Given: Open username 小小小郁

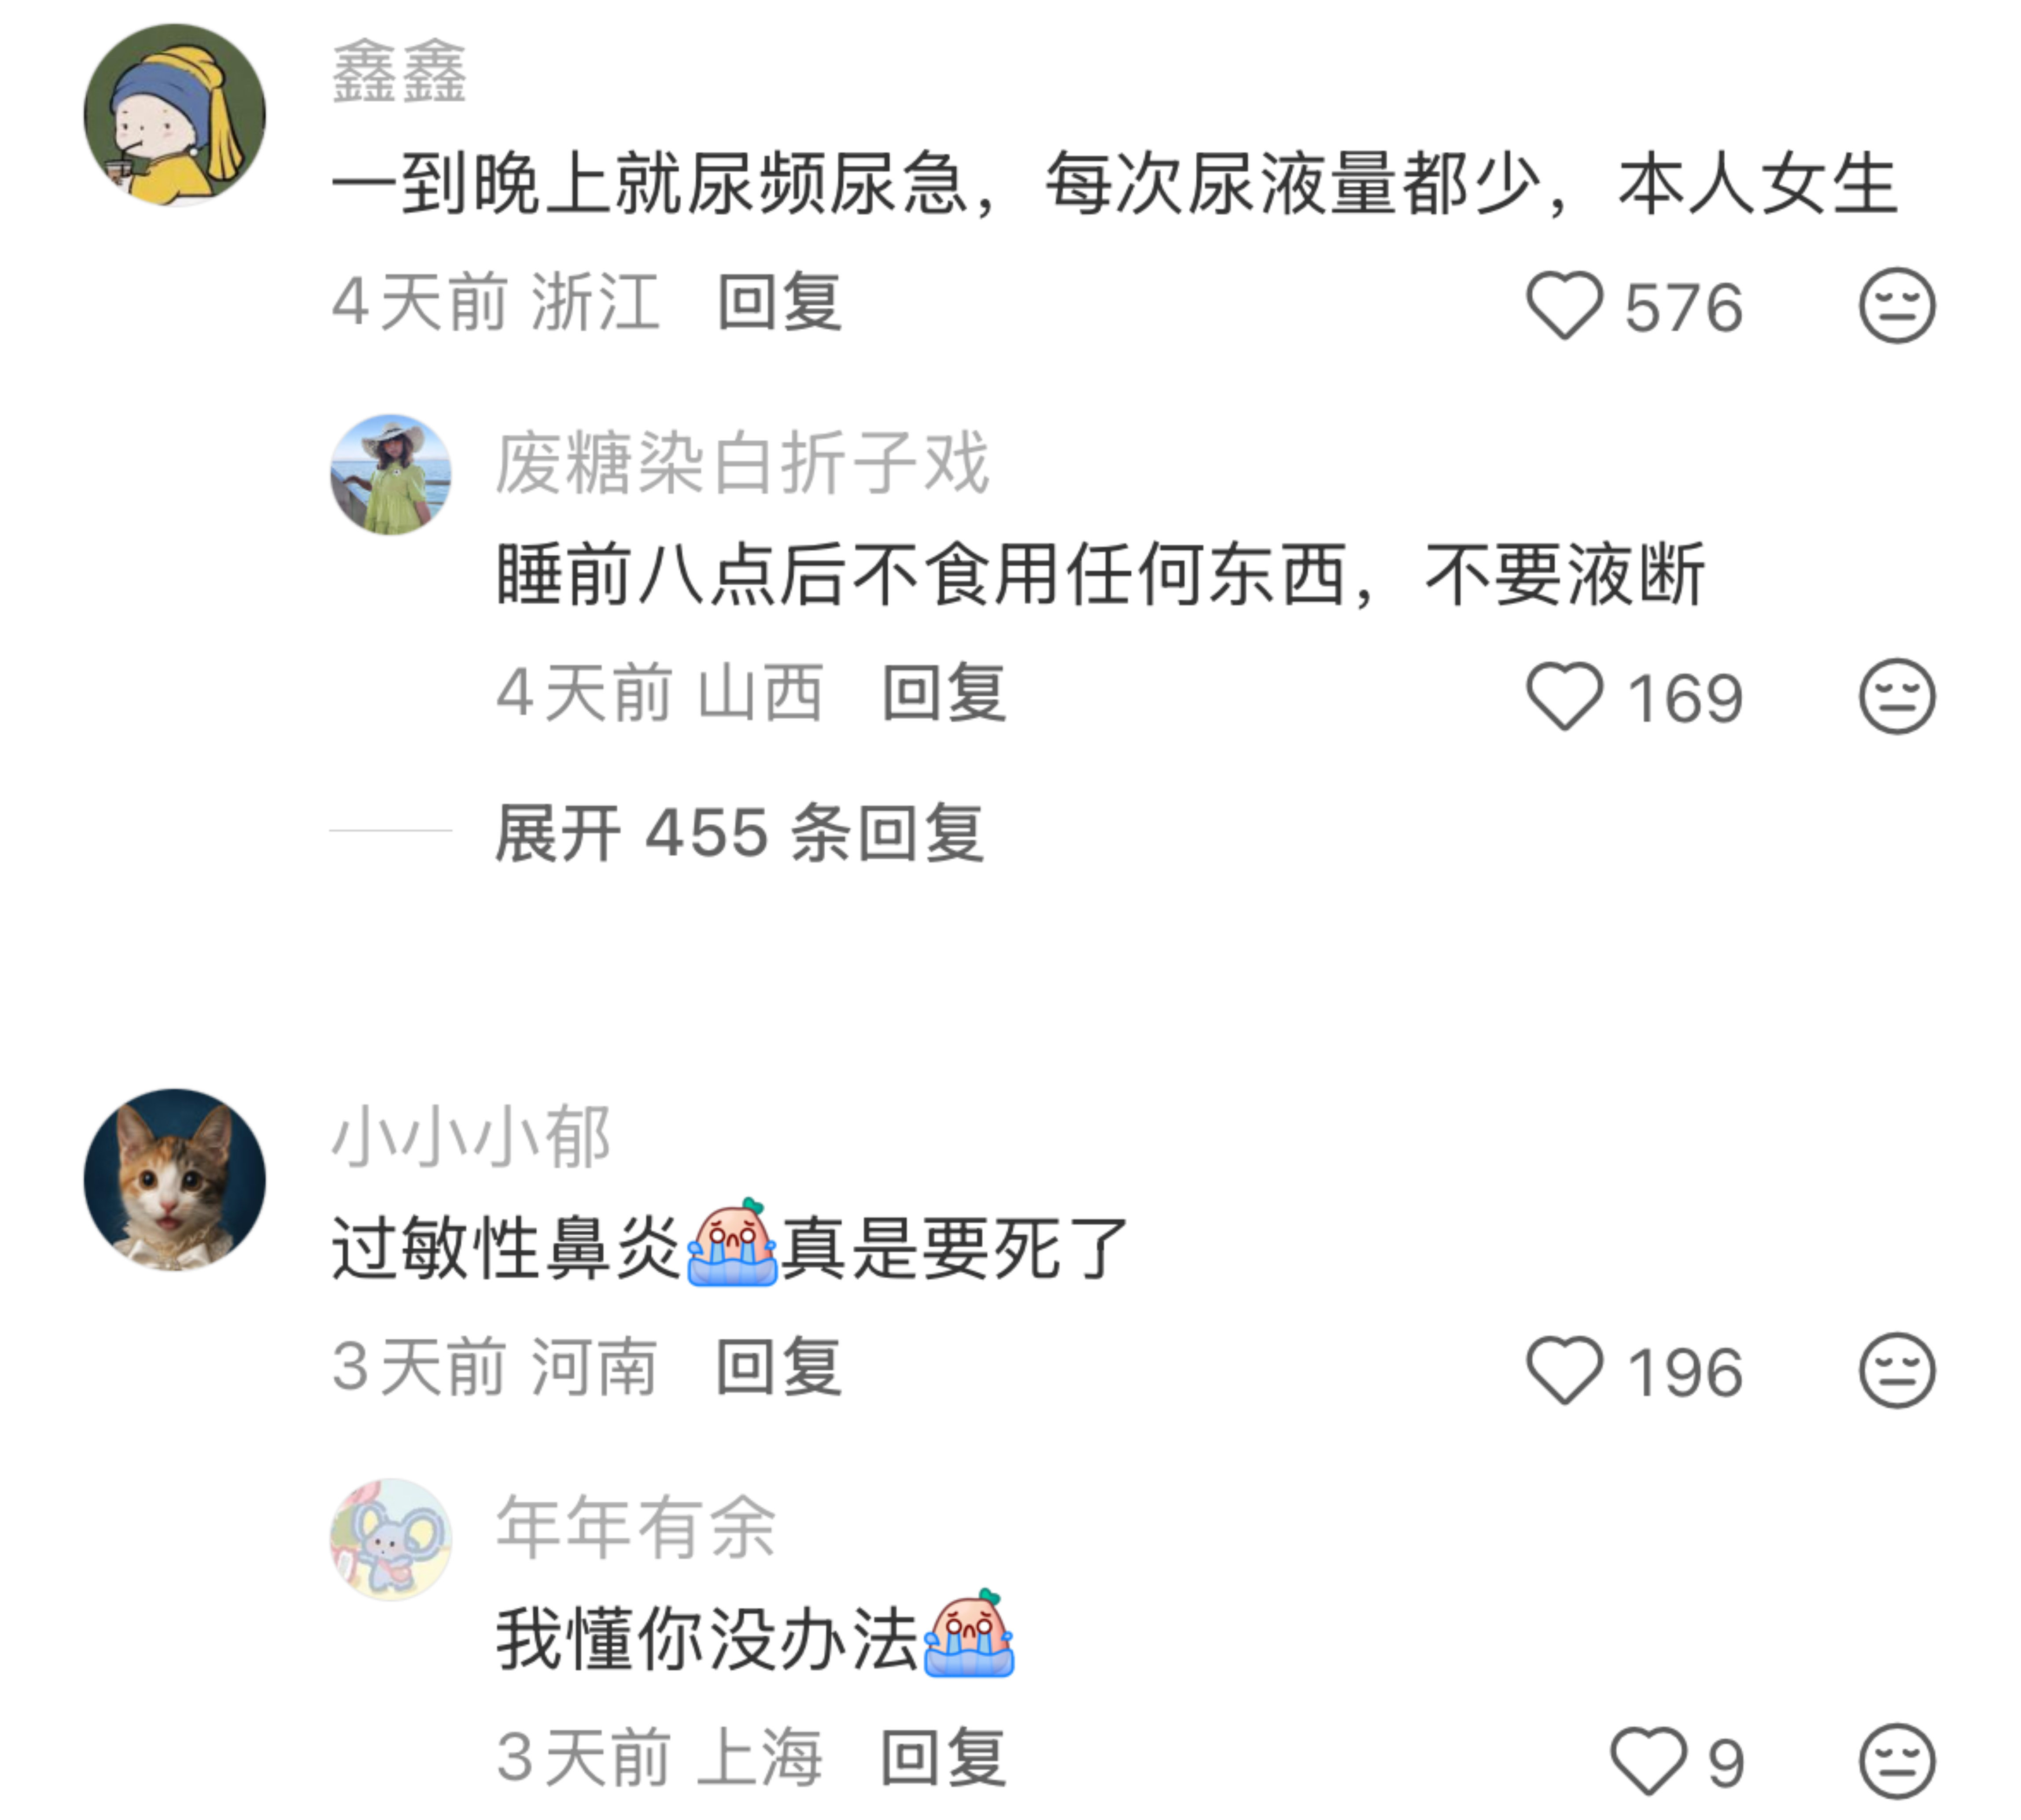Looking at the screenshot, I should point(471,1138).
